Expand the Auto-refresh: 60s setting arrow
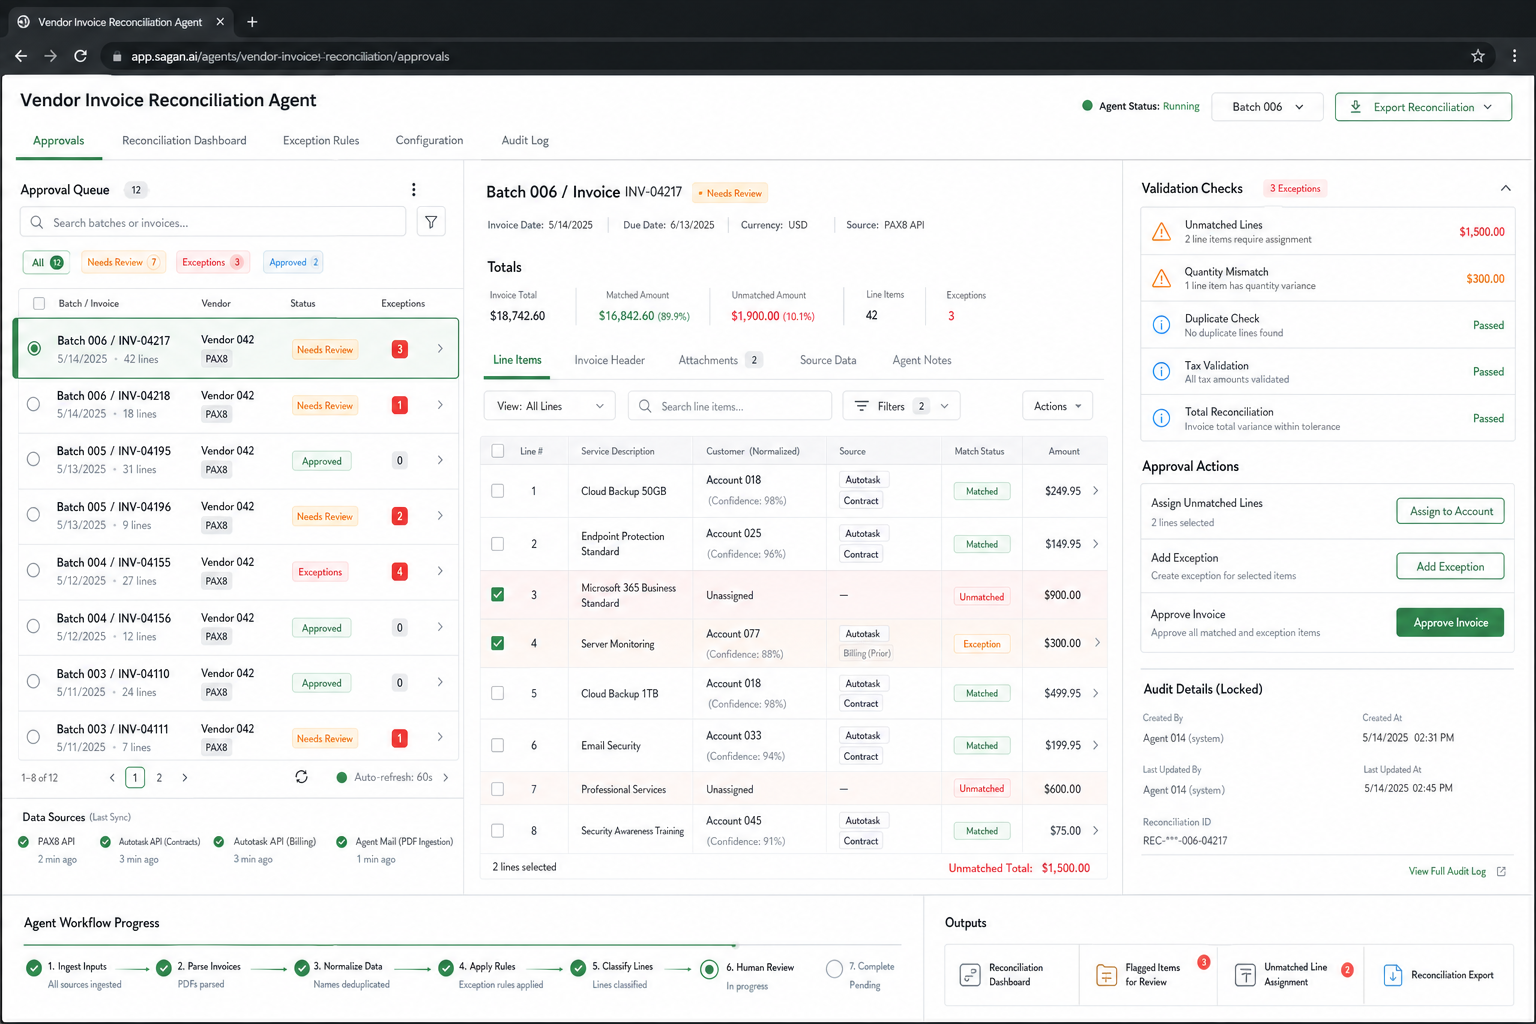The width and height of the screenshot is (1536, 1024). point(446,777)
